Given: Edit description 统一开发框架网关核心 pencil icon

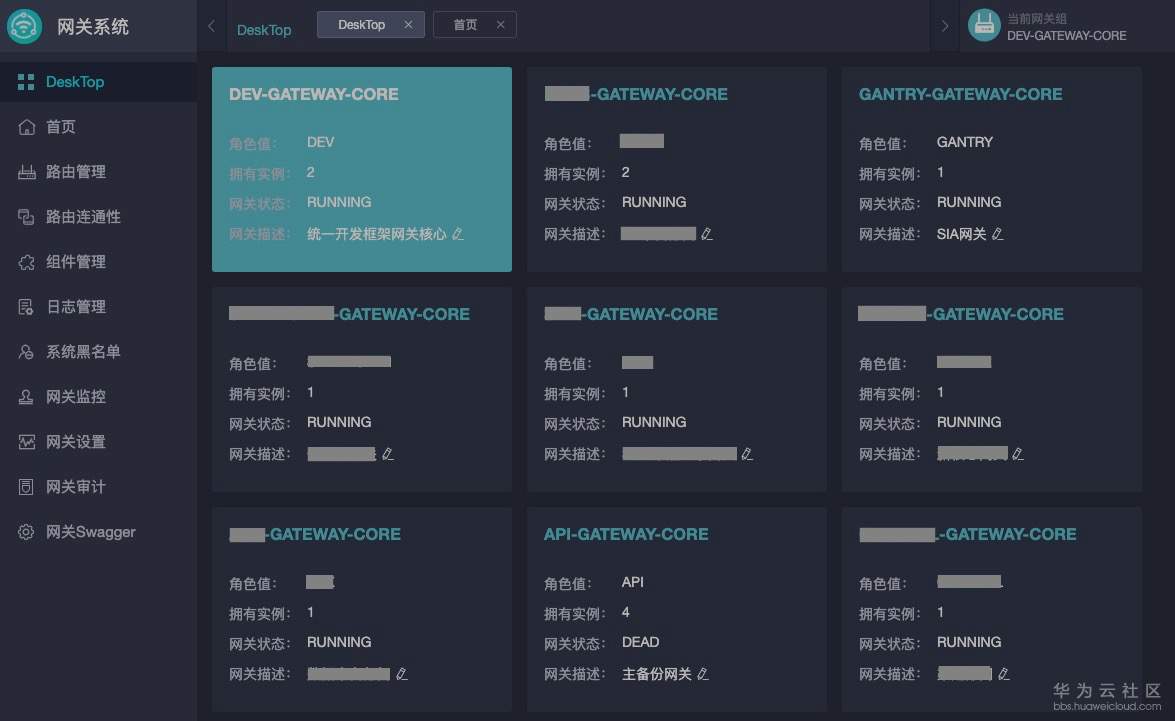Looking at the screenshot, I should (x=457, y=234).
